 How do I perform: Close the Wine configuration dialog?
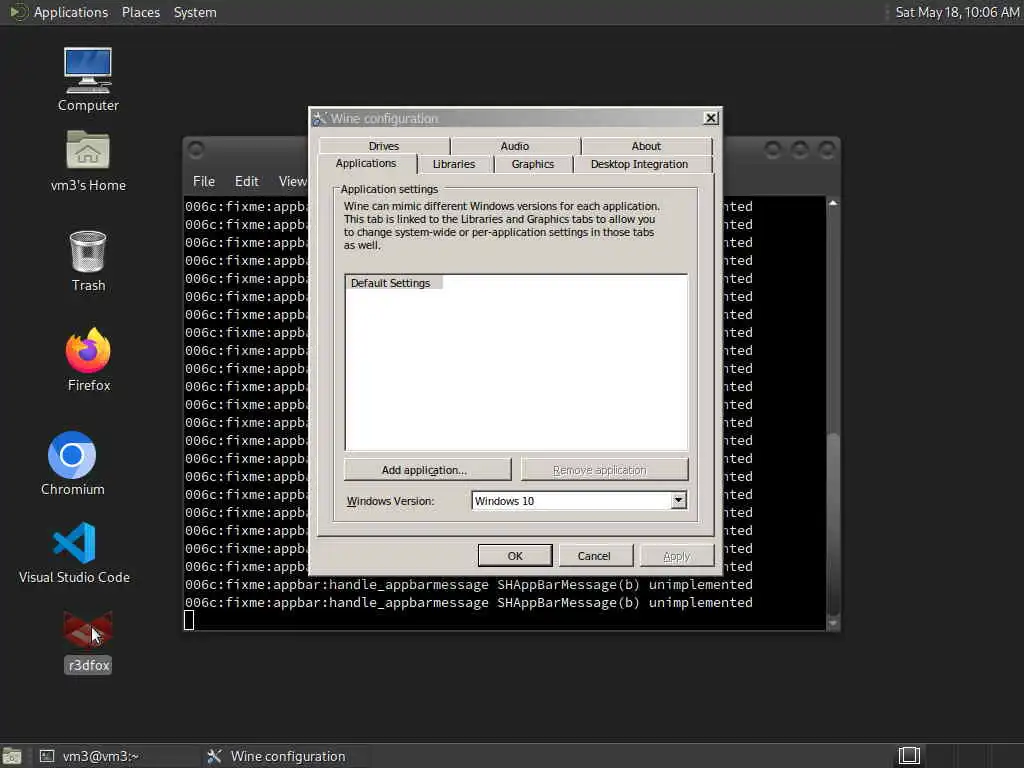(x=711, y=118)
